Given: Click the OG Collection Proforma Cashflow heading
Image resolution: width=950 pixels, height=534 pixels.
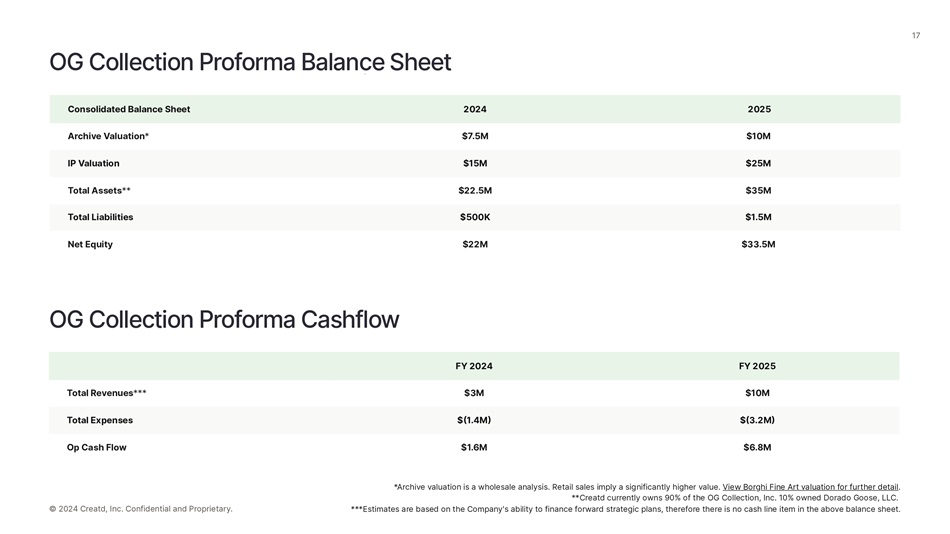Looking at the screenshot, I should pos(224,320).
